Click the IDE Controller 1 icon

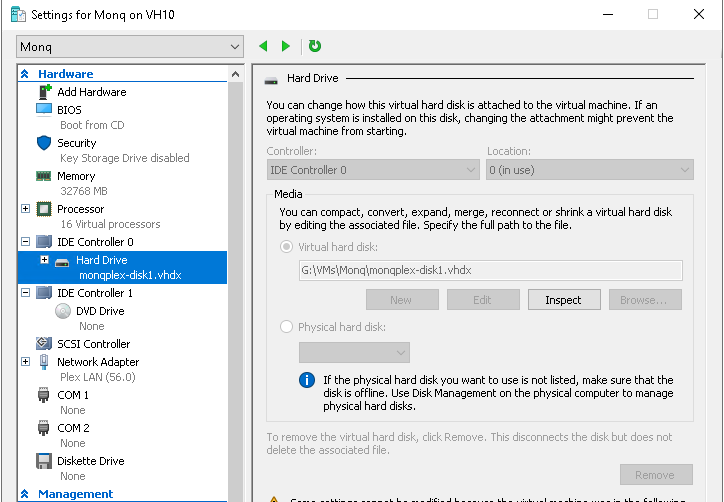pyautogui.click(x=44, y=293)
